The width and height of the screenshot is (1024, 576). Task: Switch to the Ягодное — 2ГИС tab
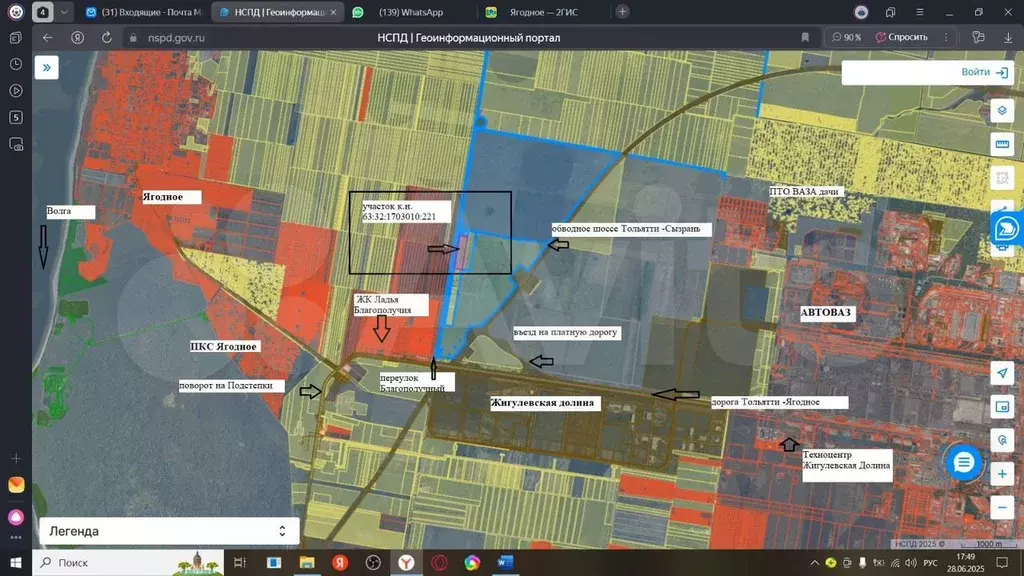(x=542, y=12)
